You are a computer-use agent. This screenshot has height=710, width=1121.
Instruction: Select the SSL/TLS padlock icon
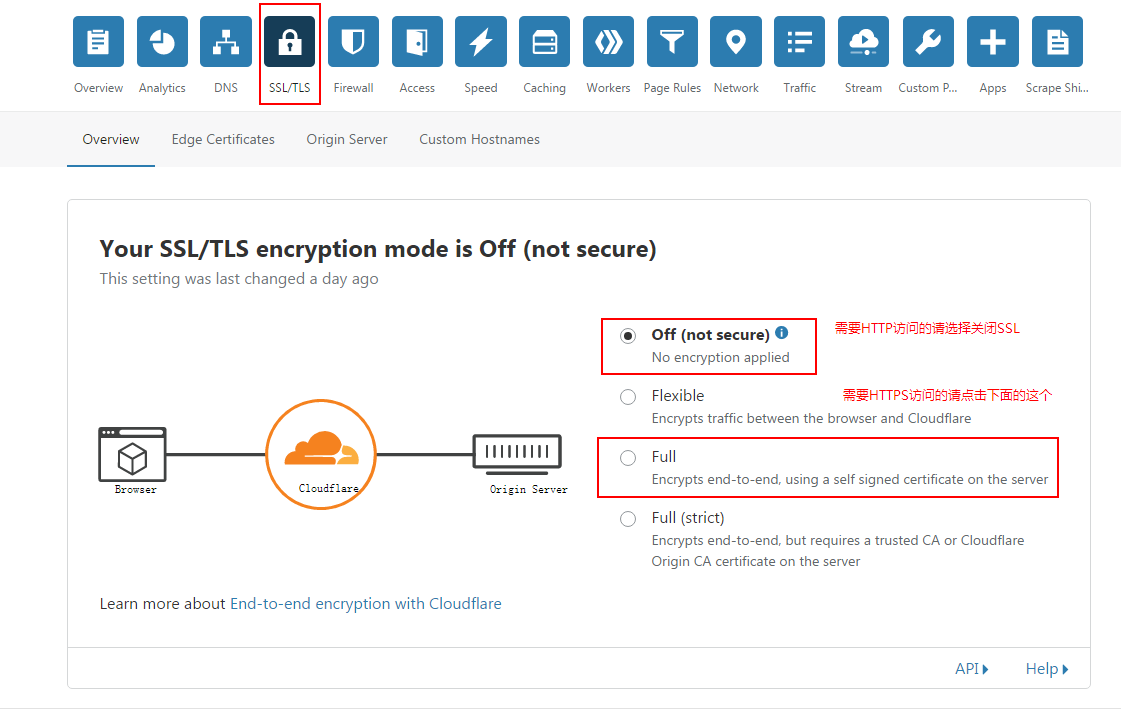tap(290, 41)
